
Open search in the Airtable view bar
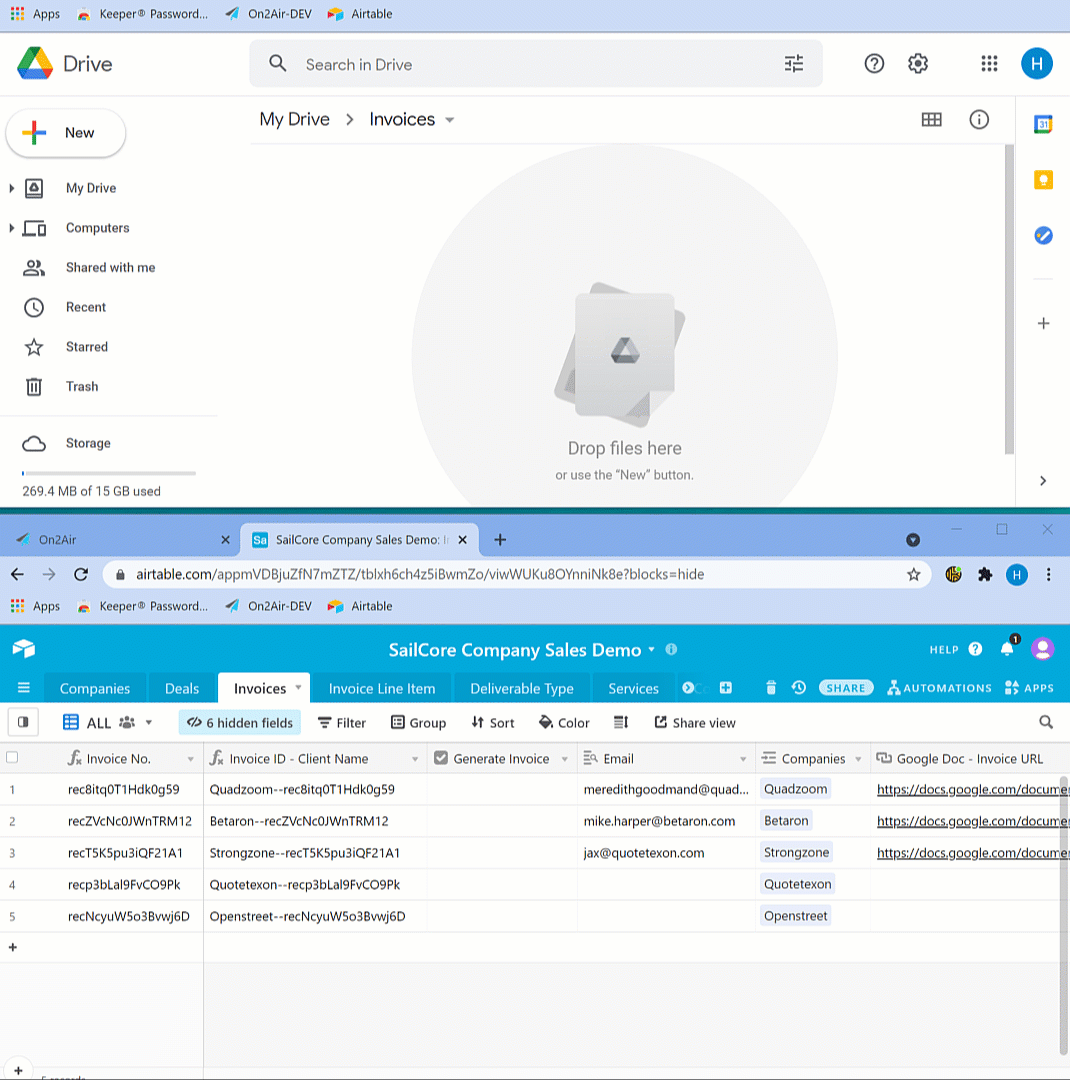pyautogui.click(x=1046, y=722)
